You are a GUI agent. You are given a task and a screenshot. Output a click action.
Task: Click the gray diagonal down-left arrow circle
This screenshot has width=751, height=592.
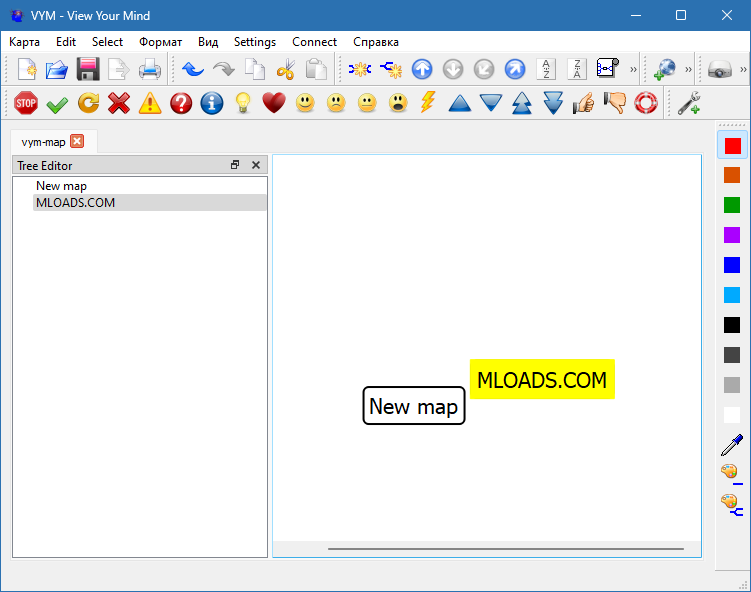tap(484, 69)
